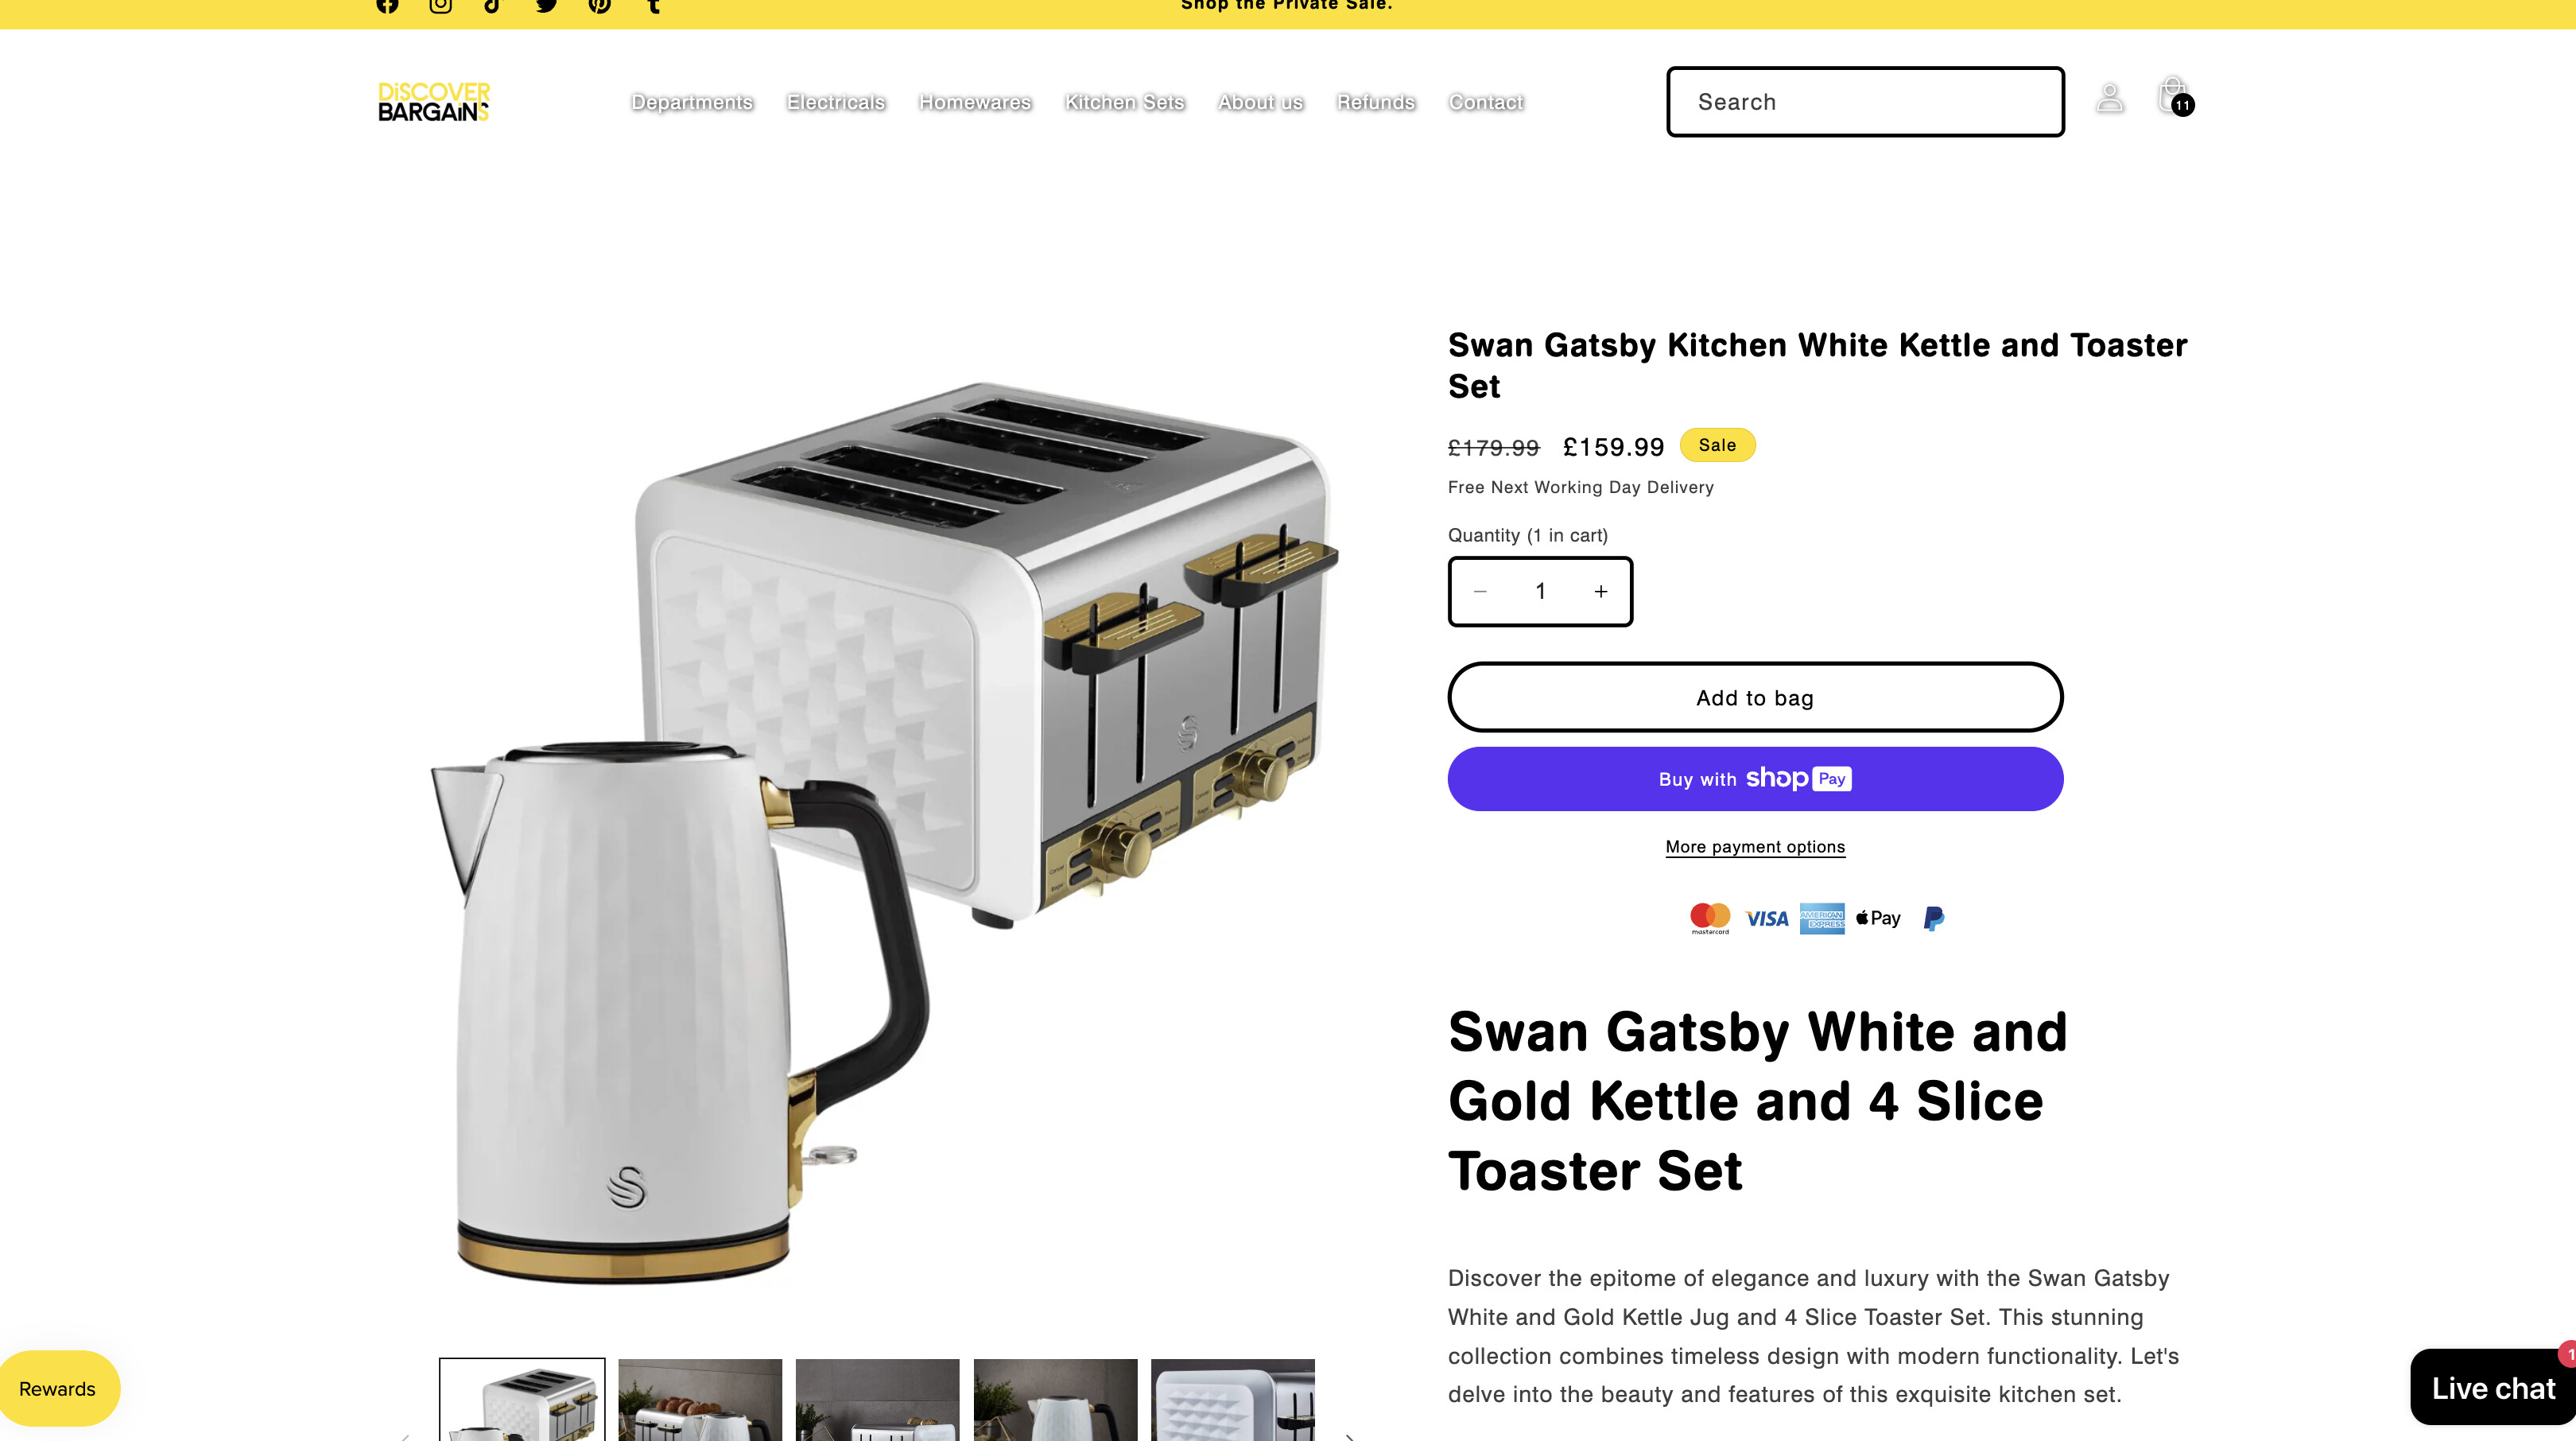Open the Facebook social link
Image resolution: width=2576 pixels, height=1441 pixels.
tap(387, 6)
